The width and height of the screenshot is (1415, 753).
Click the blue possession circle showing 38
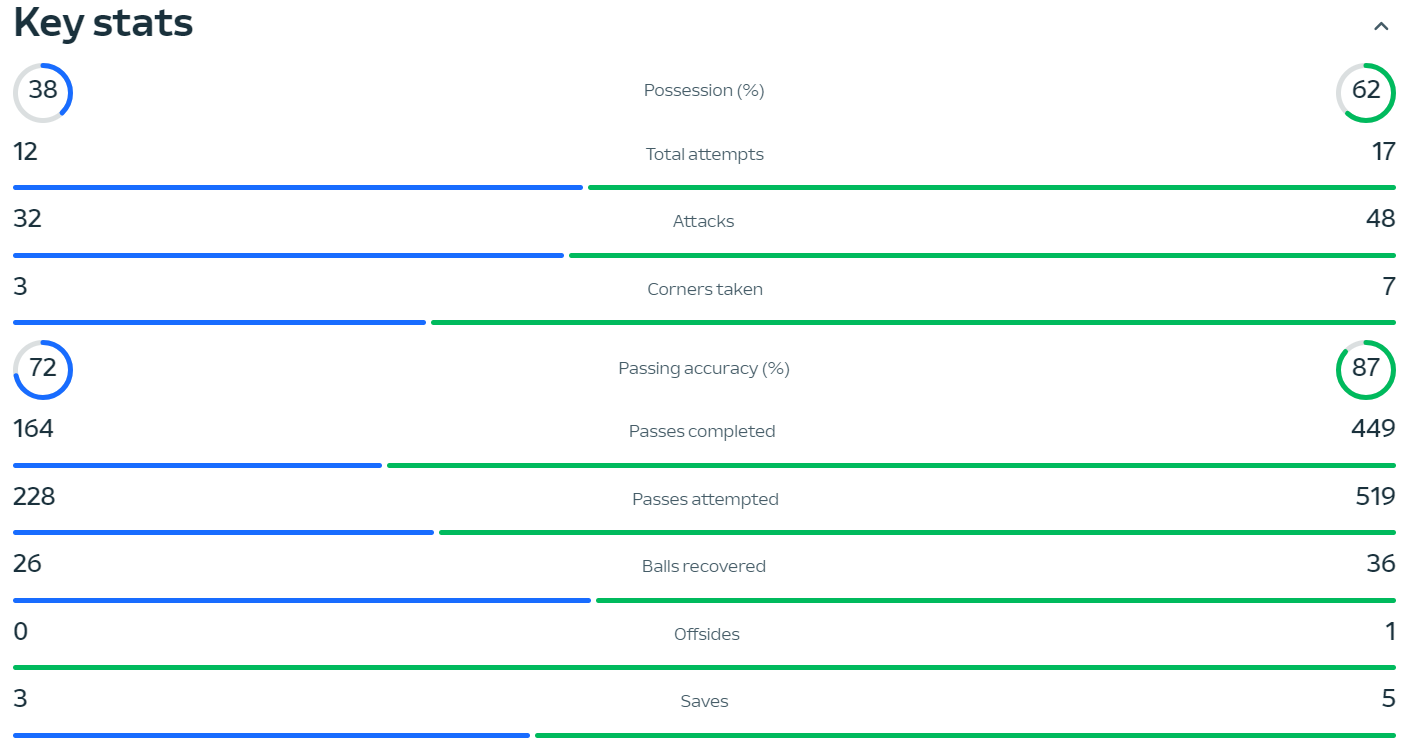(x=43, y=92)
